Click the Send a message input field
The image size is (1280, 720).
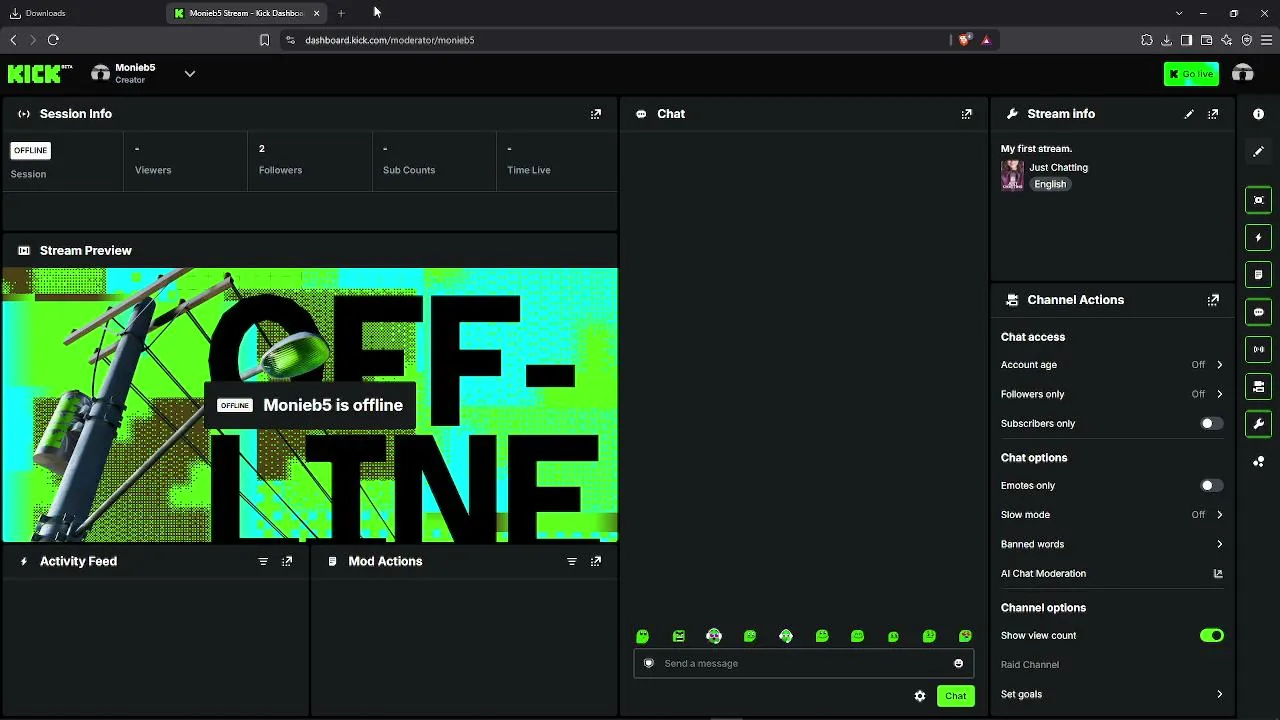point(803,663)
